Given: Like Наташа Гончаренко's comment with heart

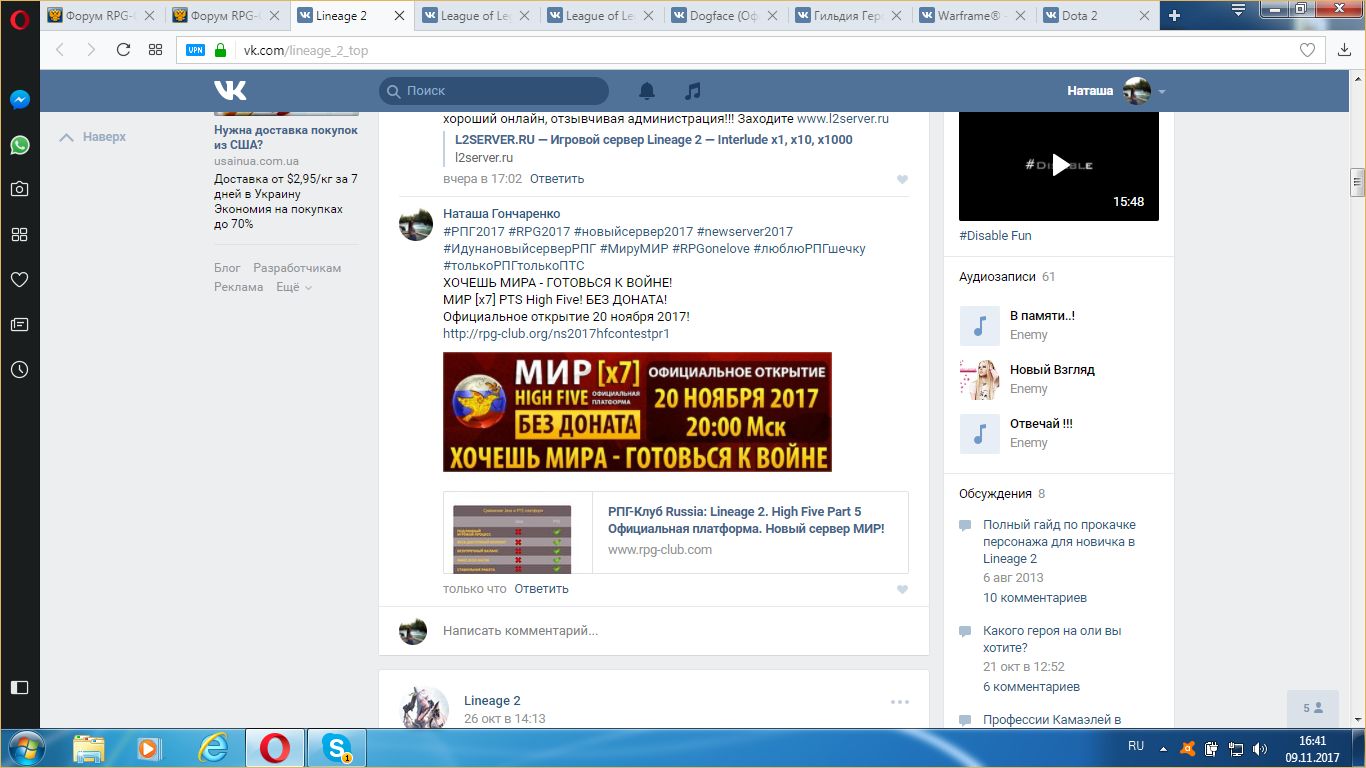Looking at the screenshot, I should (902, 590).
